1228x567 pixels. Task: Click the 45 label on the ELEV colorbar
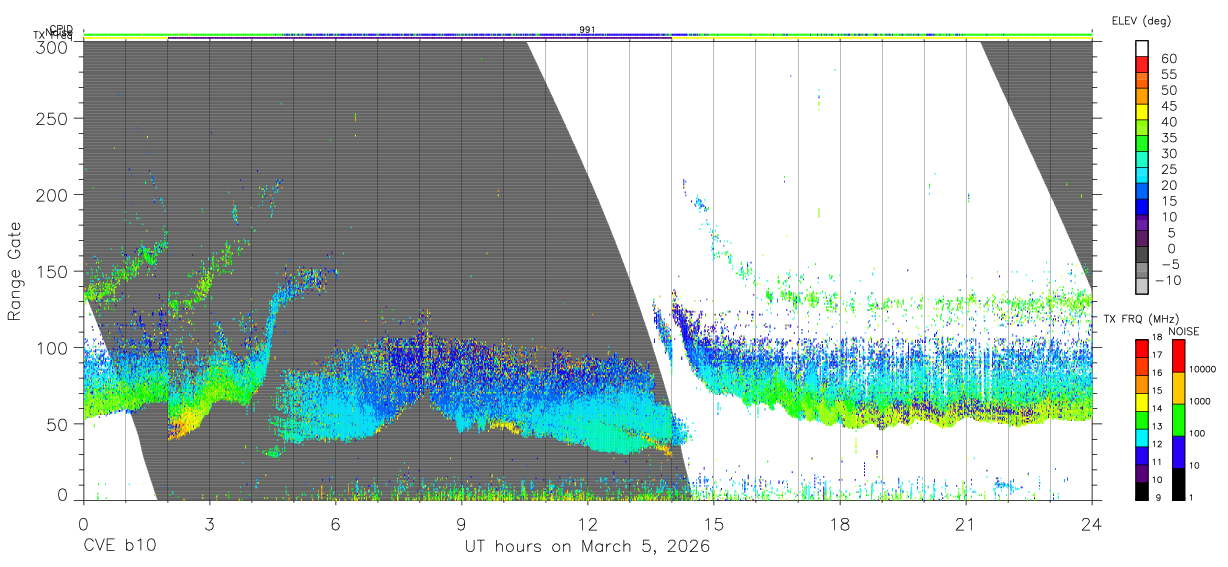[x=1169, y=106]
